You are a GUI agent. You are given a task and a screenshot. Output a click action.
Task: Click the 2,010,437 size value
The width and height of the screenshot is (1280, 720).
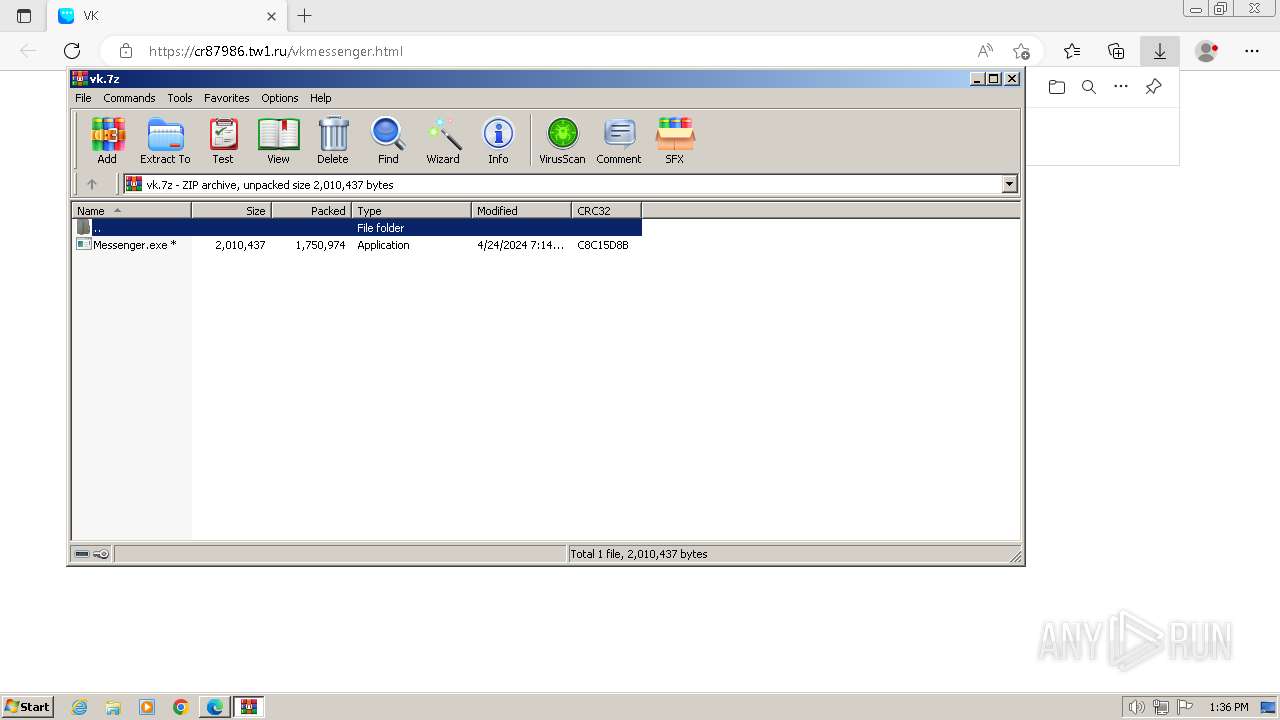point(240,245)
